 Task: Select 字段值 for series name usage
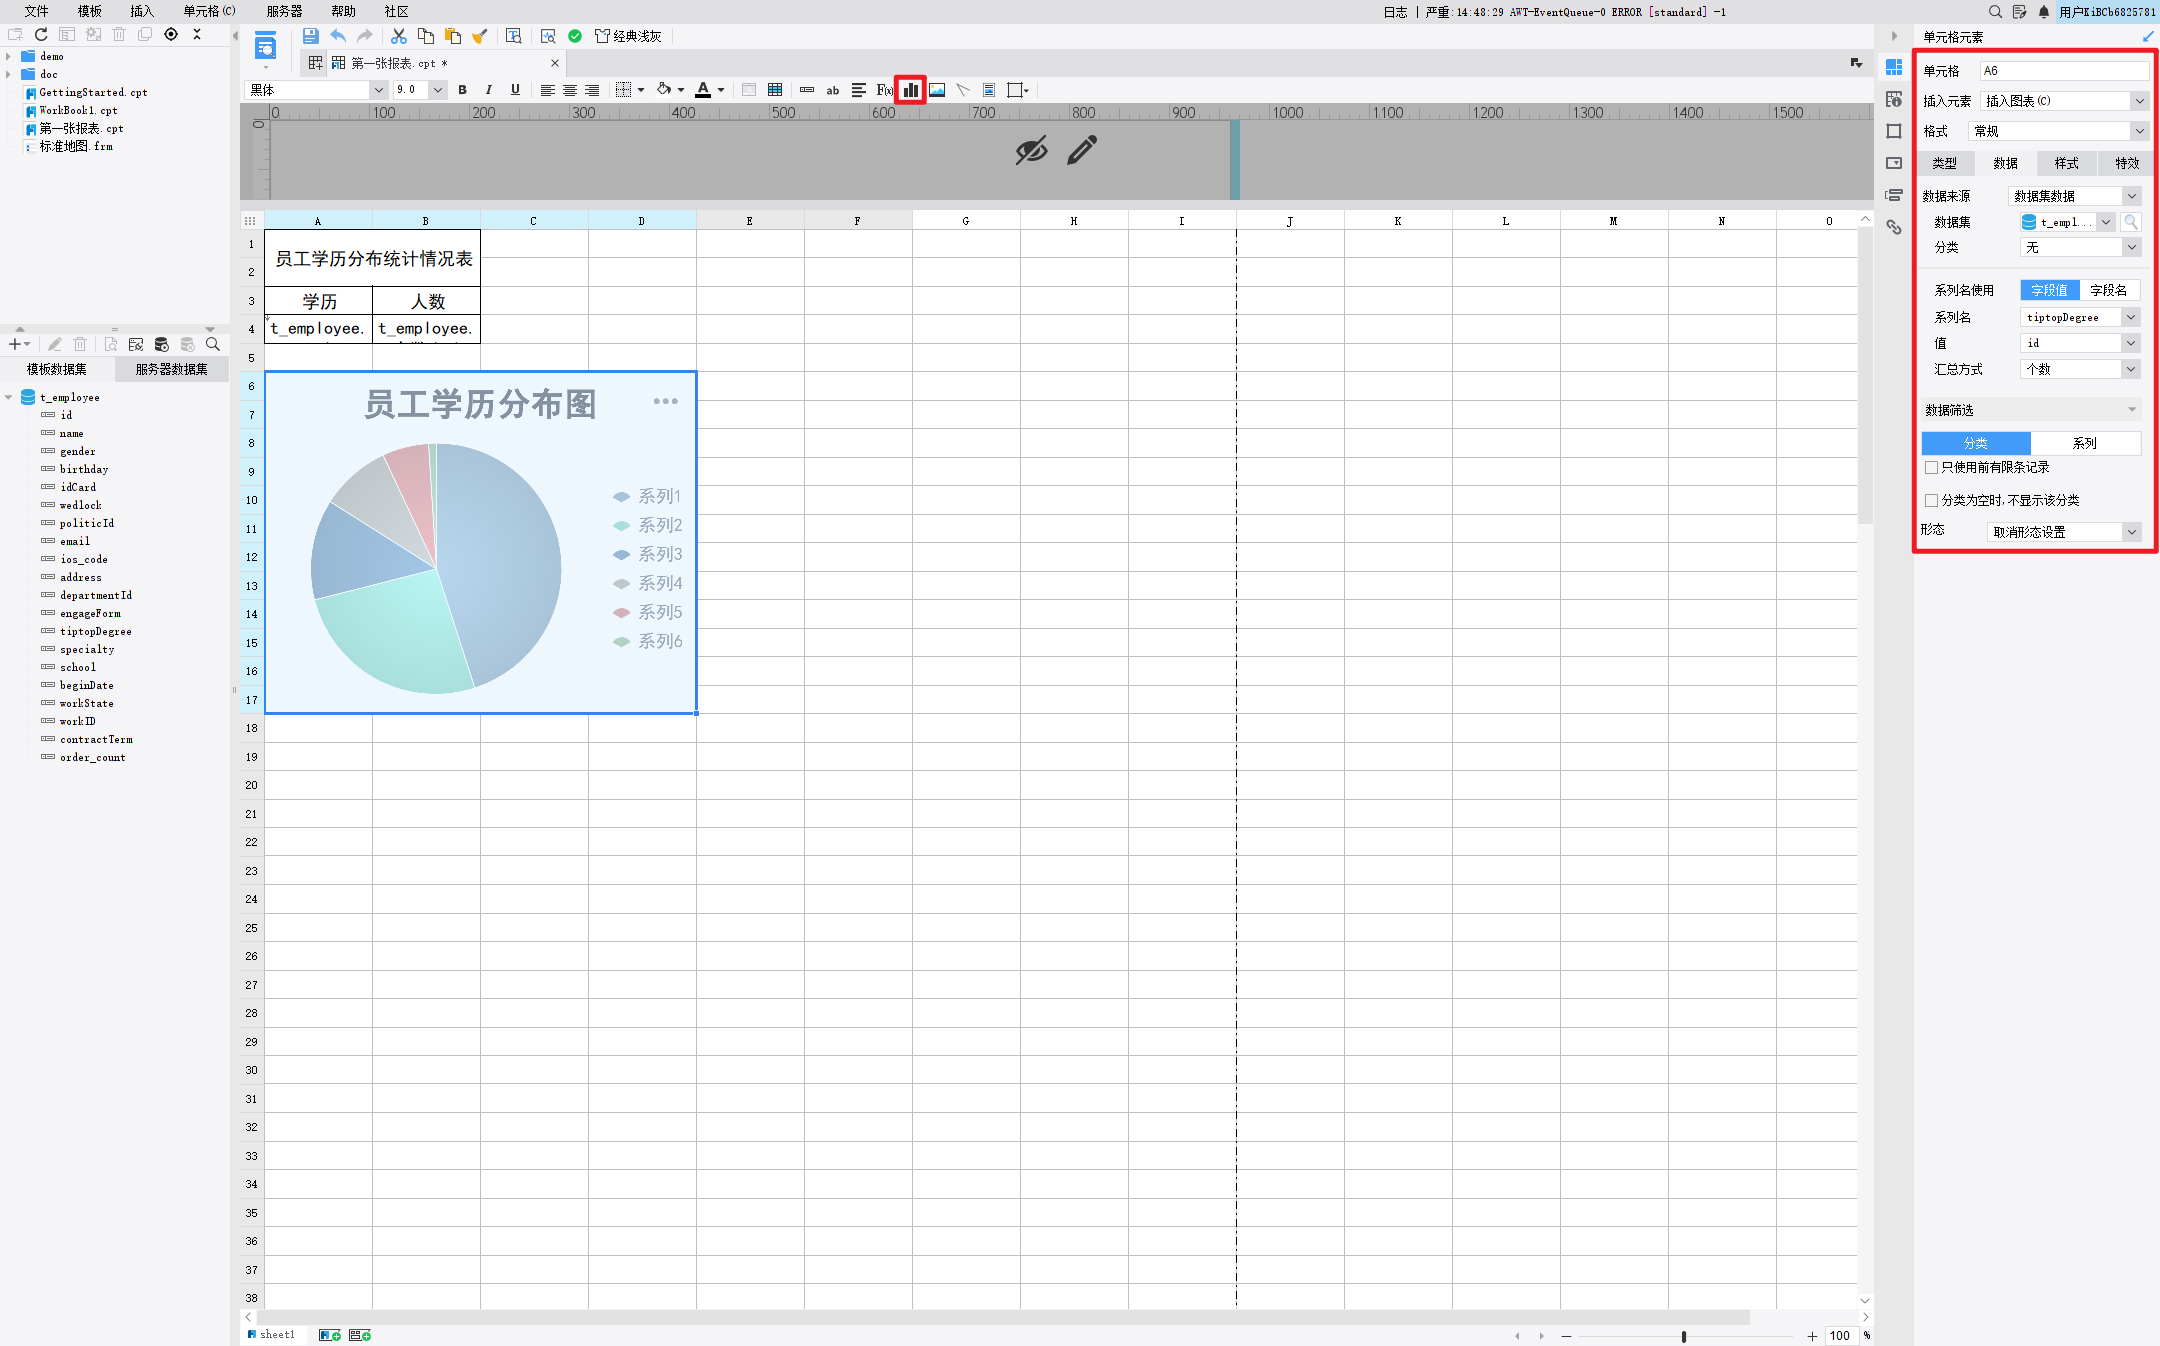coord(2050,290)
